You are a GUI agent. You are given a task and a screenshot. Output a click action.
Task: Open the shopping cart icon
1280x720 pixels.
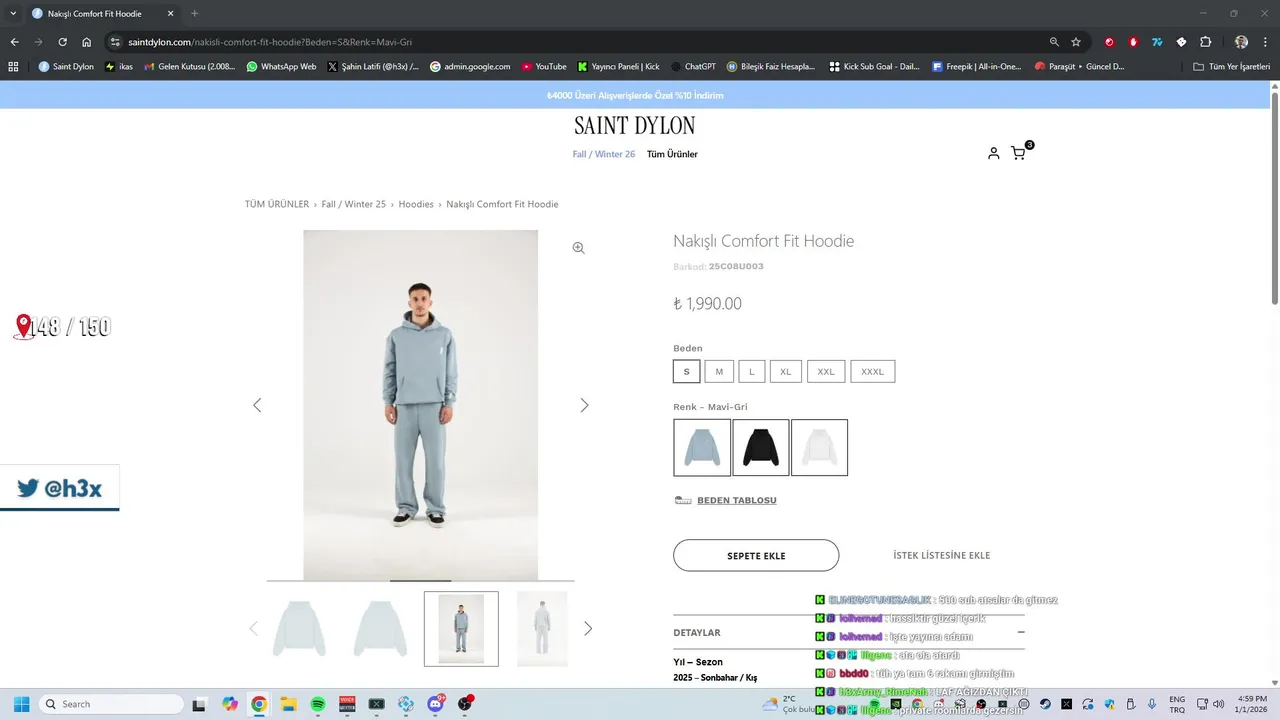click(x=1018, y=153)
